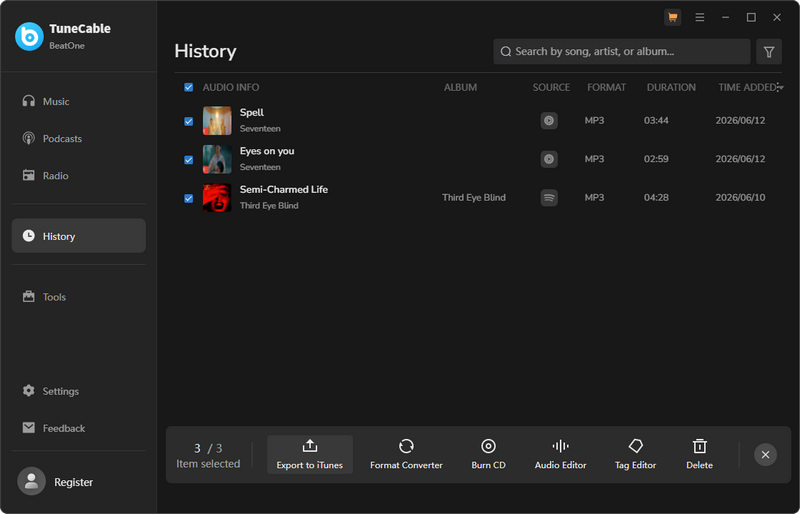Toggle the select-all checkbox in header
Viewport: 800px width, 514px height.
click(x=188, y=87)
